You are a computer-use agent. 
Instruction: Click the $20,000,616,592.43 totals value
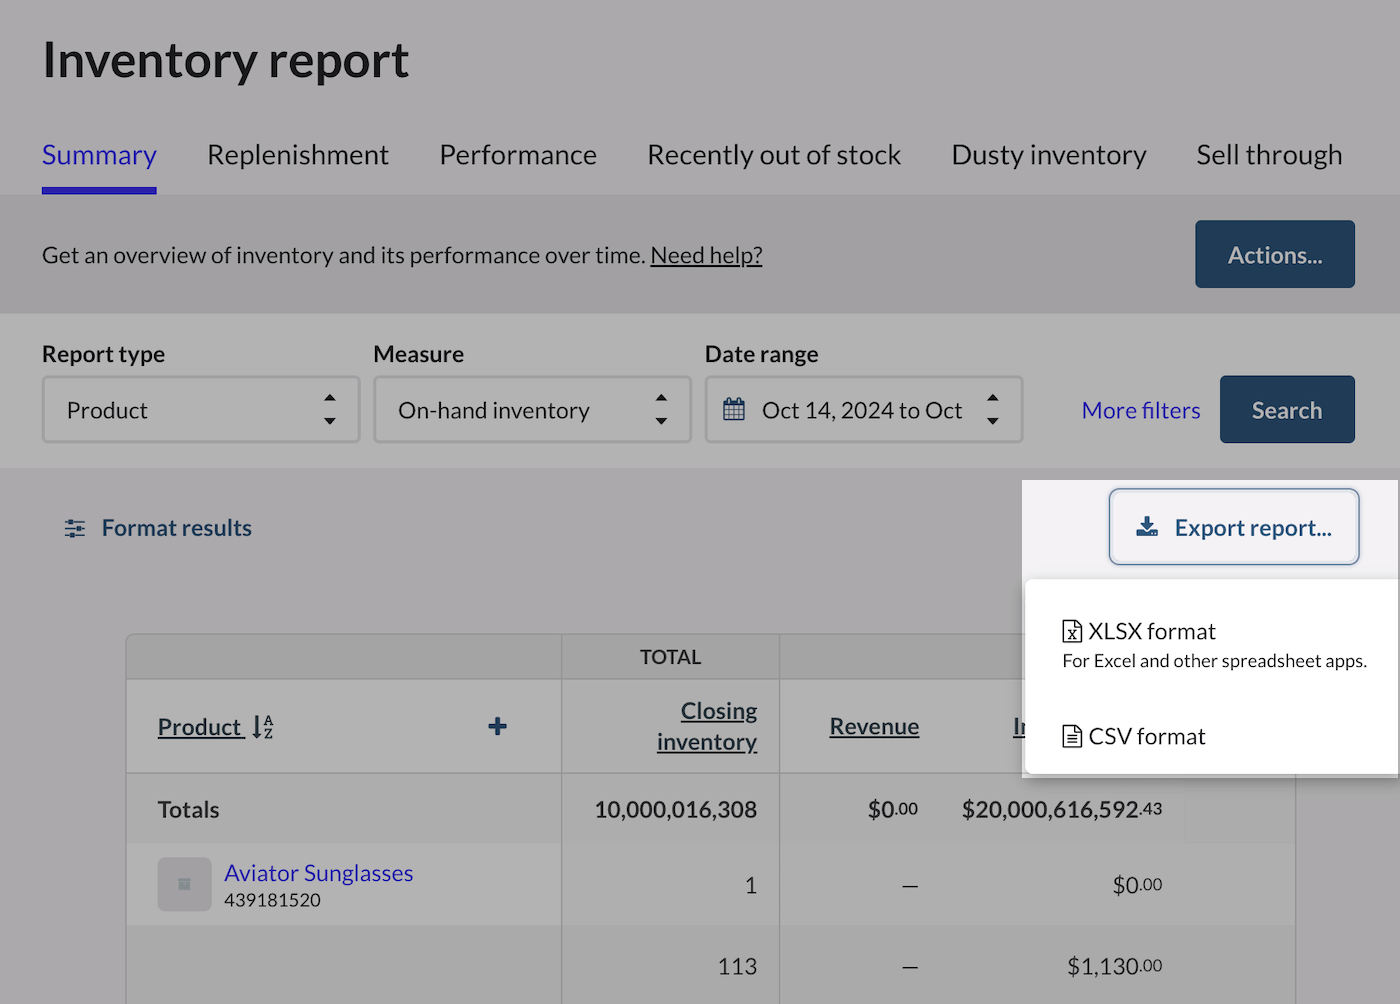click(x=1062, y=809)
